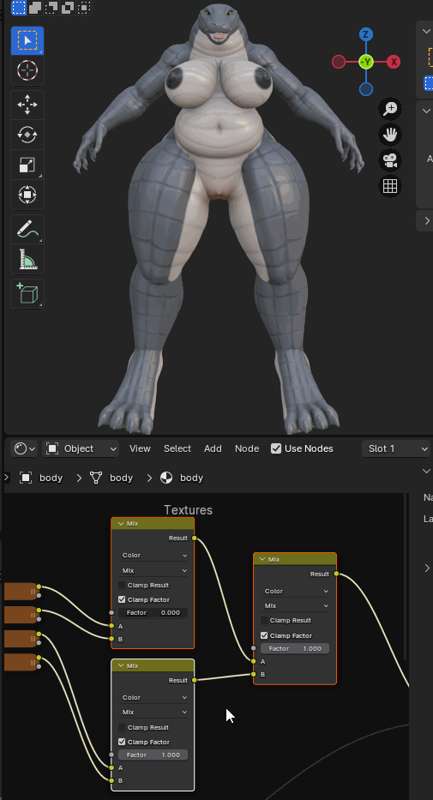Select the Transform tool

pyautogui.click(x=28, y=194)
